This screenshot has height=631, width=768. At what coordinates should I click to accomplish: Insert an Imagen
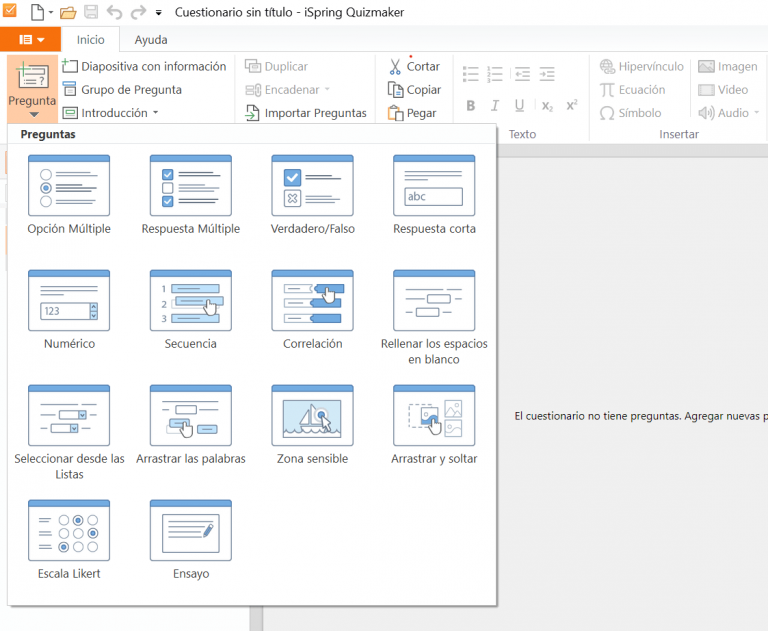(x=728, y=66)
